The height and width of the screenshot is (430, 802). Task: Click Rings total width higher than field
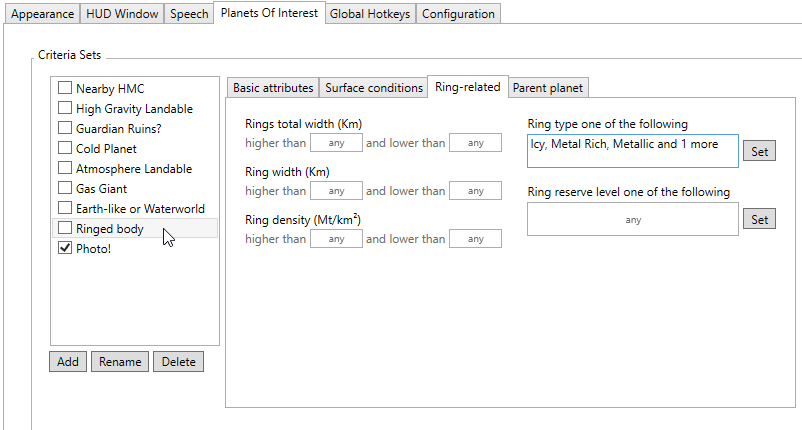tap(336, 143)
